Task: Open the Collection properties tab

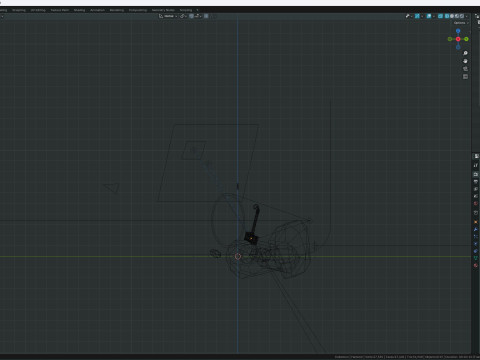Action: coord(476,212)
